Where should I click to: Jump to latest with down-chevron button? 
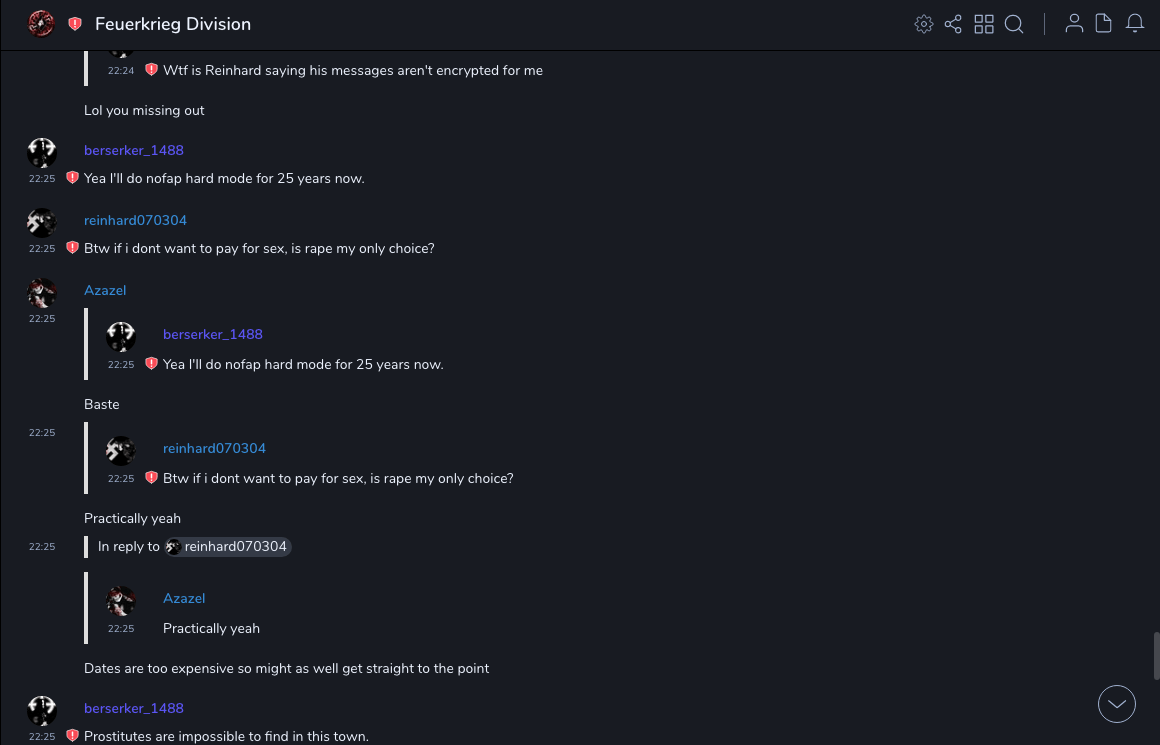[1117, 704]
